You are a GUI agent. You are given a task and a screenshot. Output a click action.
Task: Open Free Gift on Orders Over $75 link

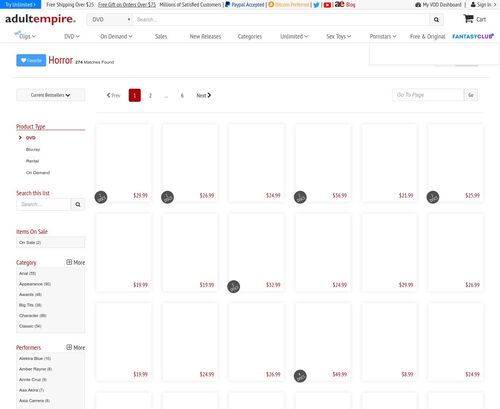127,5
